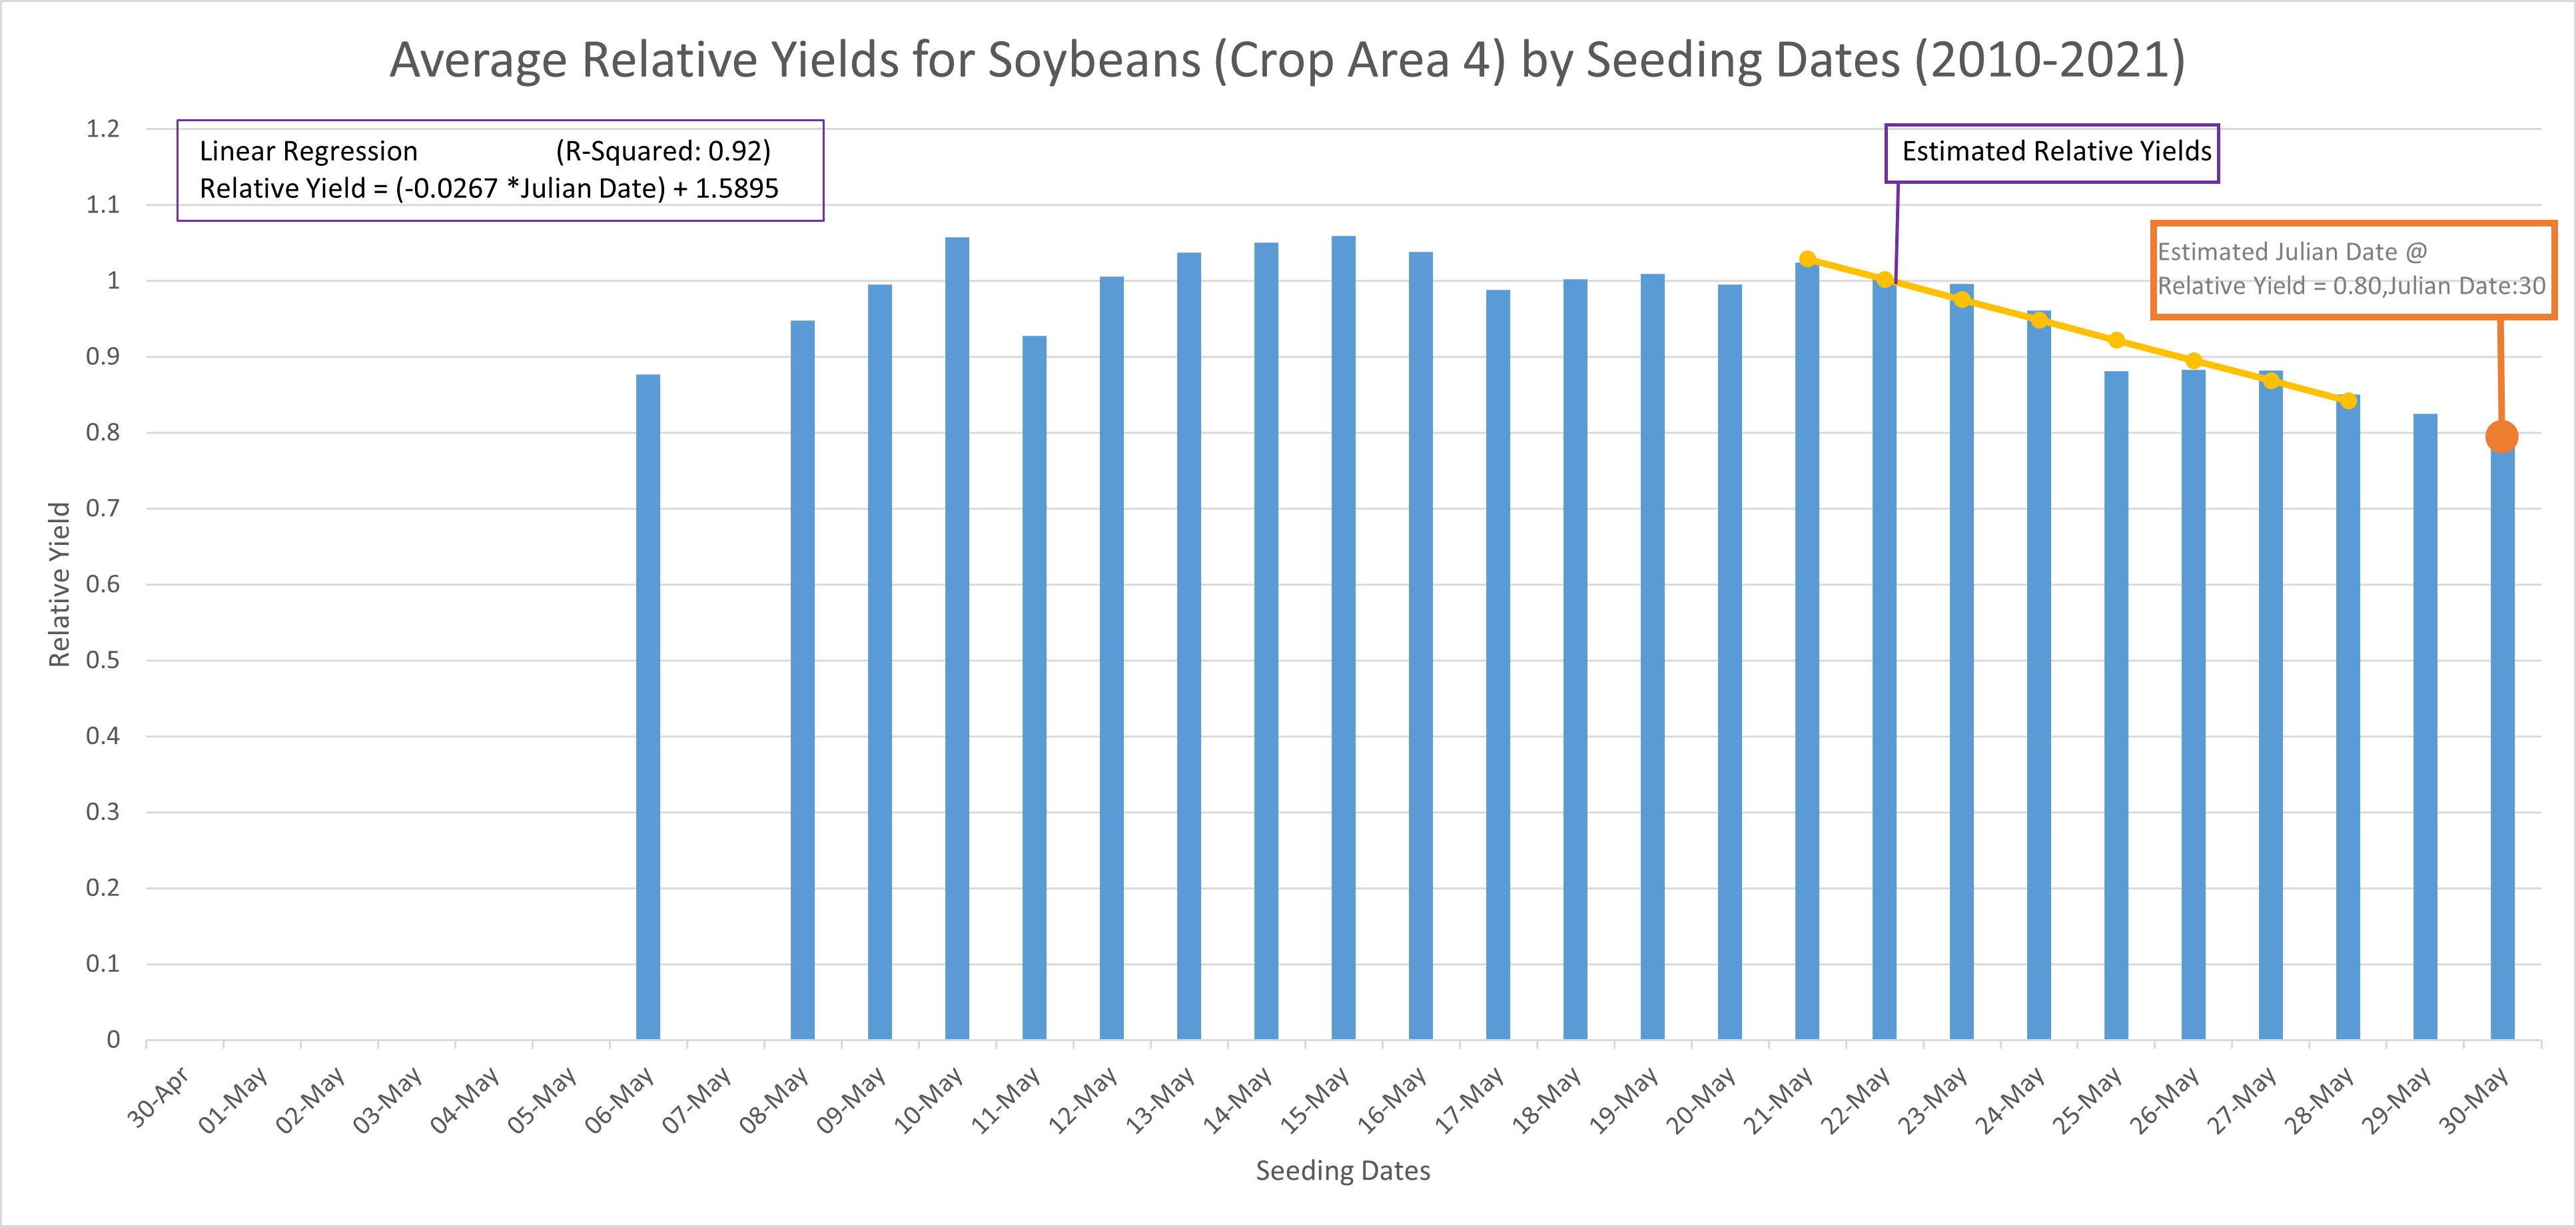Screen dimensions: 2576x1227
Task: Click the Seeding Dates axis title
Action: 1342,1170
